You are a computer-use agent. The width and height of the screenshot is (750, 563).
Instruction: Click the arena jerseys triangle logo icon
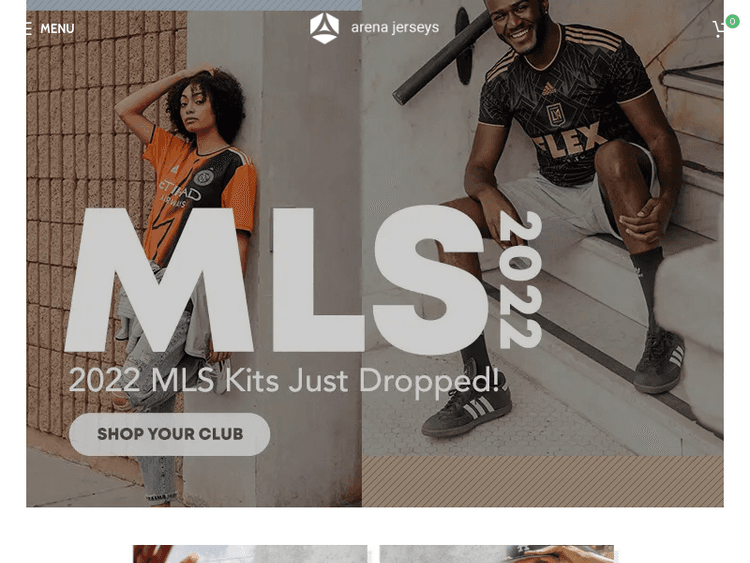point(324,28)
